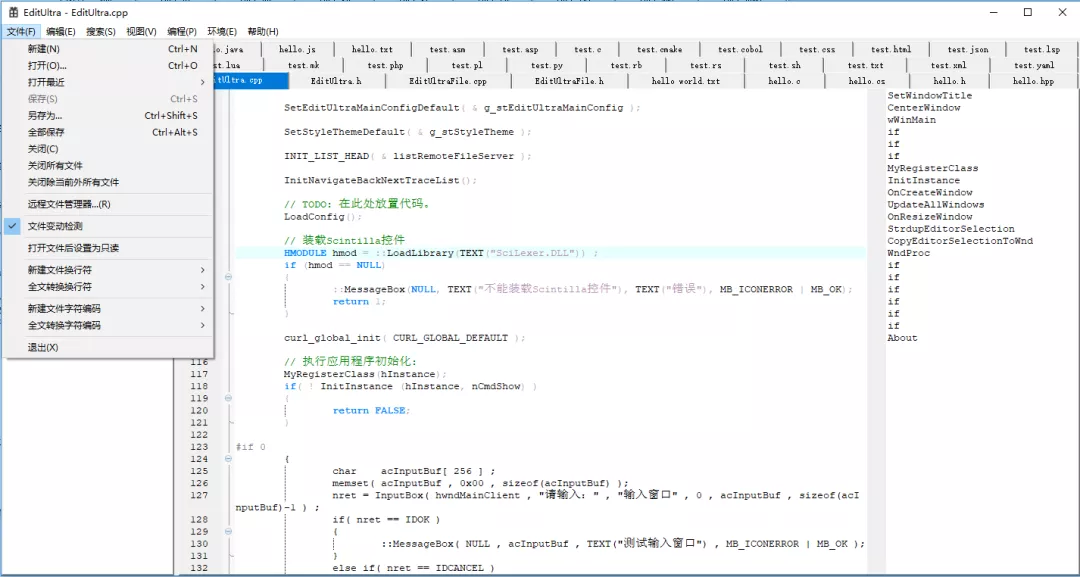The image size is (1080, 577).
Task: Select wWinMain in the symbol list
Action: (x=911, y=120)
